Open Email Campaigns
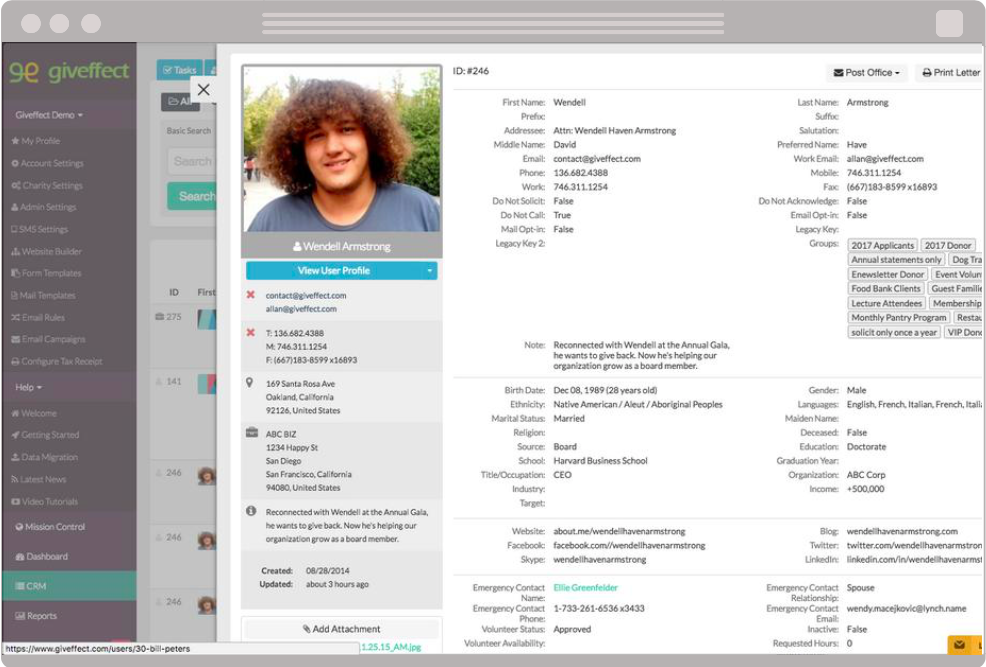The height and width of the screenshot is (667, 986). click(x=48, y=339)
